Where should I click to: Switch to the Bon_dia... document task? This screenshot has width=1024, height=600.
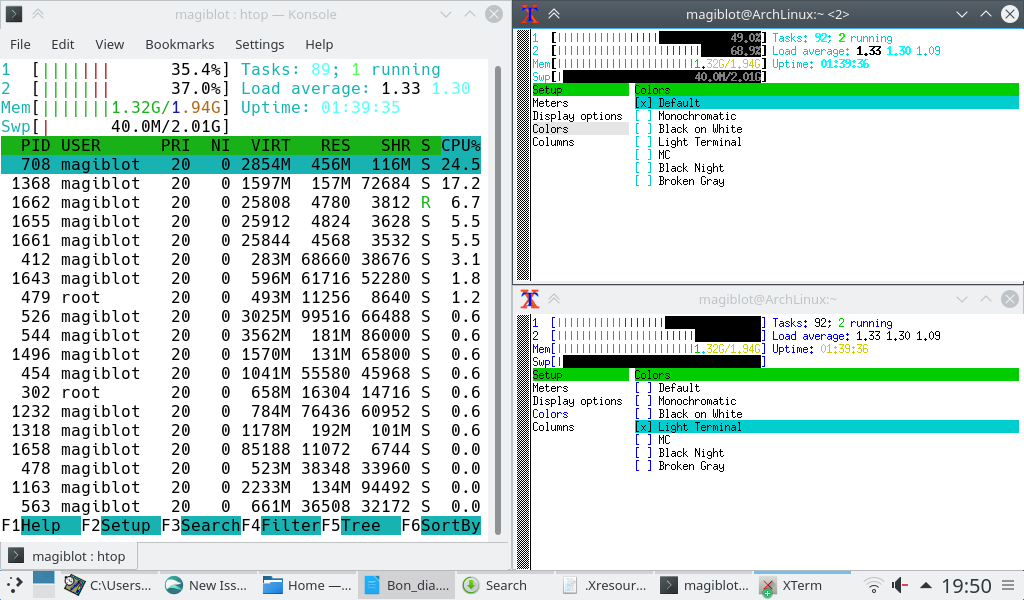407,585
